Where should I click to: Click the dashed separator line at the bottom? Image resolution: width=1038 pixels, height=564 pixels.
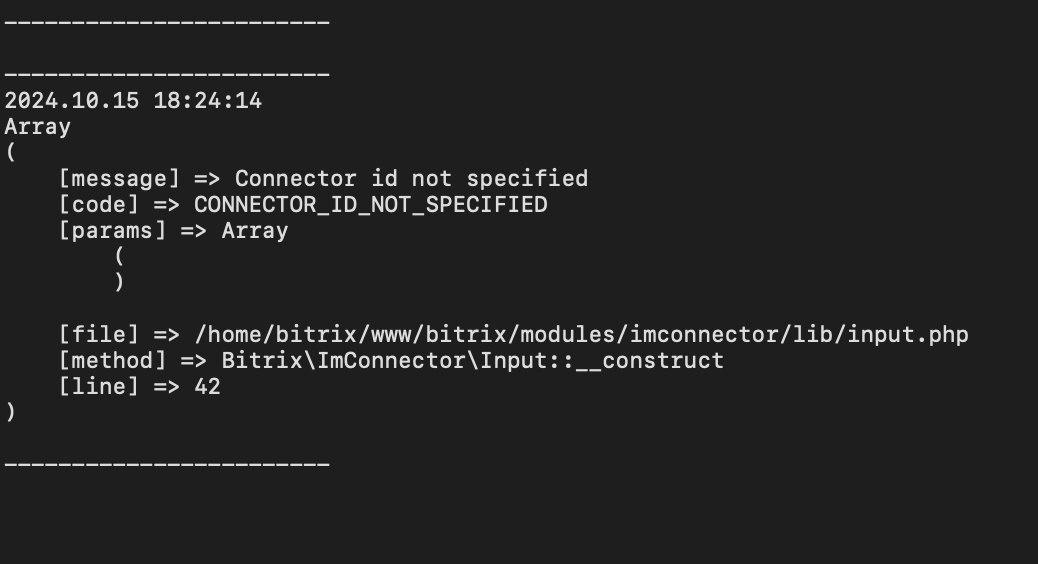click(x=167, y=464)
